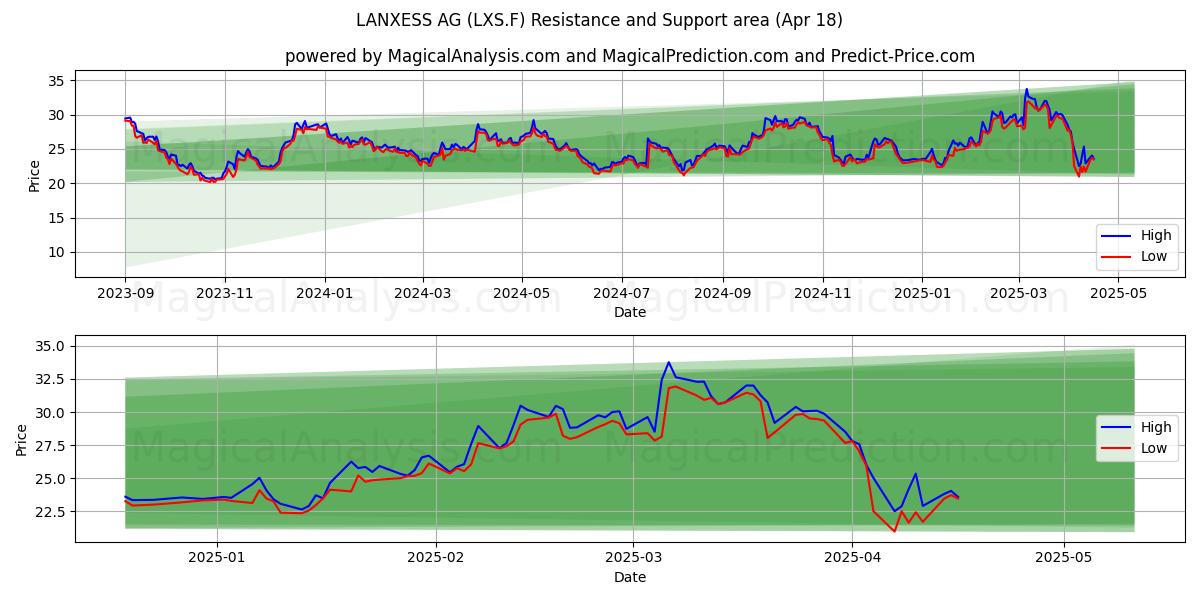Click the '2025-05' tick label on bottom chart
Screen dimensions: 1200x600
tap(1064, 558)
